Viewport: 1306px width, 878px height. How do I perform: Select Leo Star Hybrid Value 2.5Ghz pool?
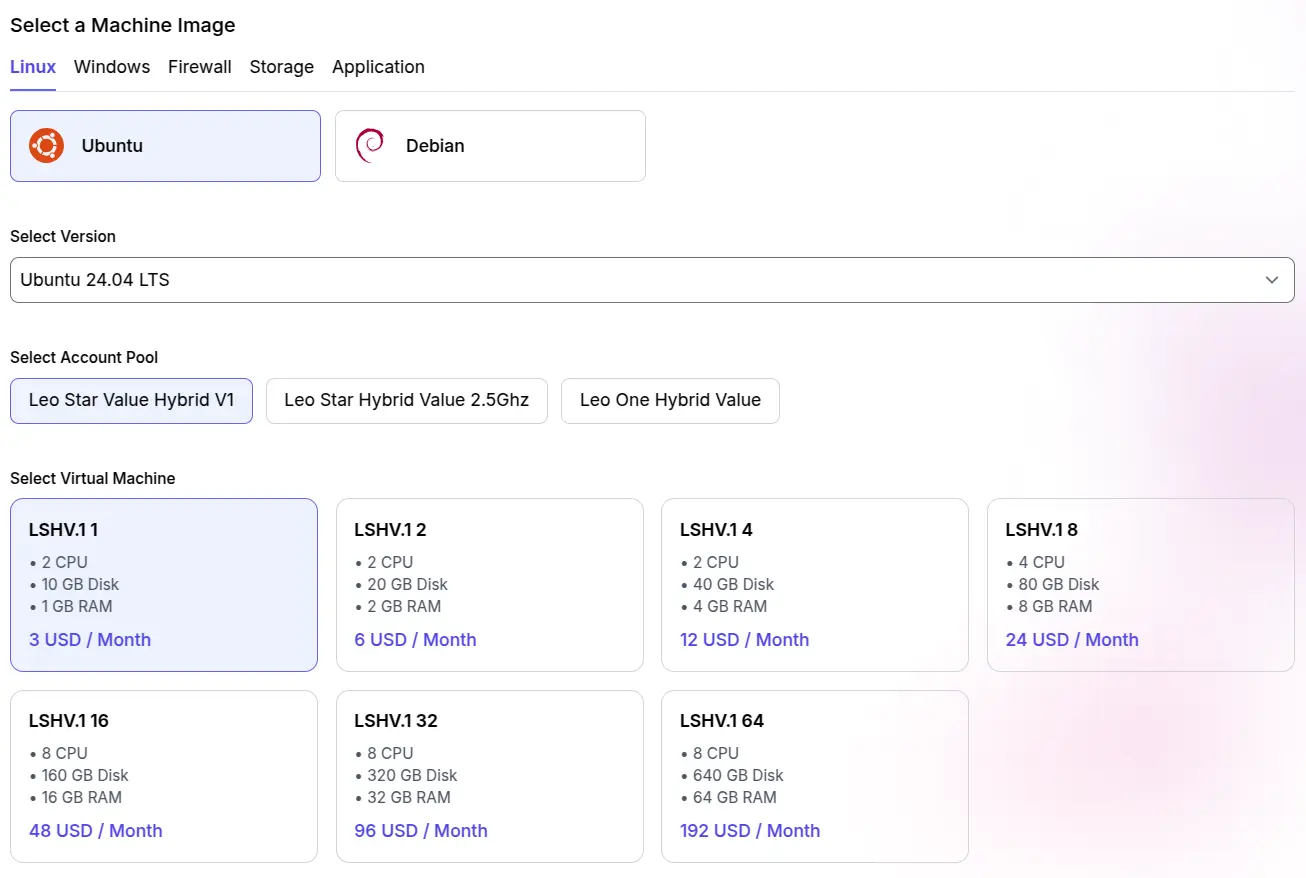click(406, 400)
